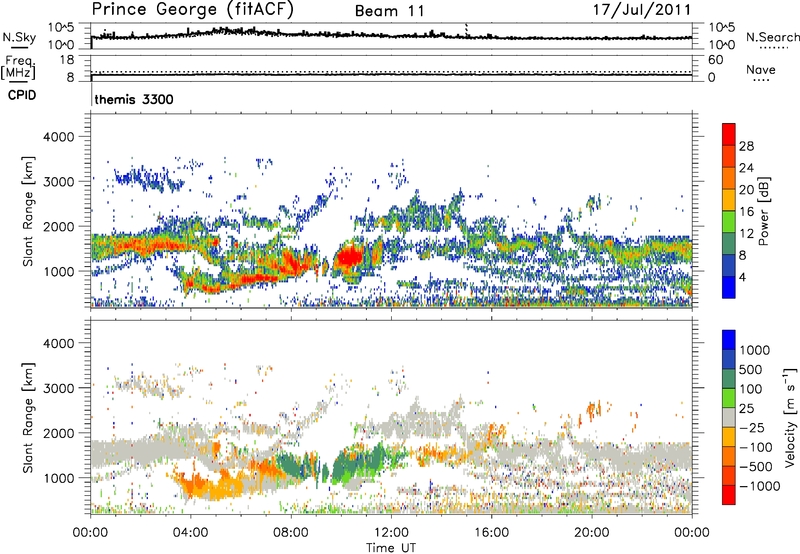Click the "-500" label on velocity colorbar
The image size is (800, 554).
pyautogui.click(x=756, y=467)
